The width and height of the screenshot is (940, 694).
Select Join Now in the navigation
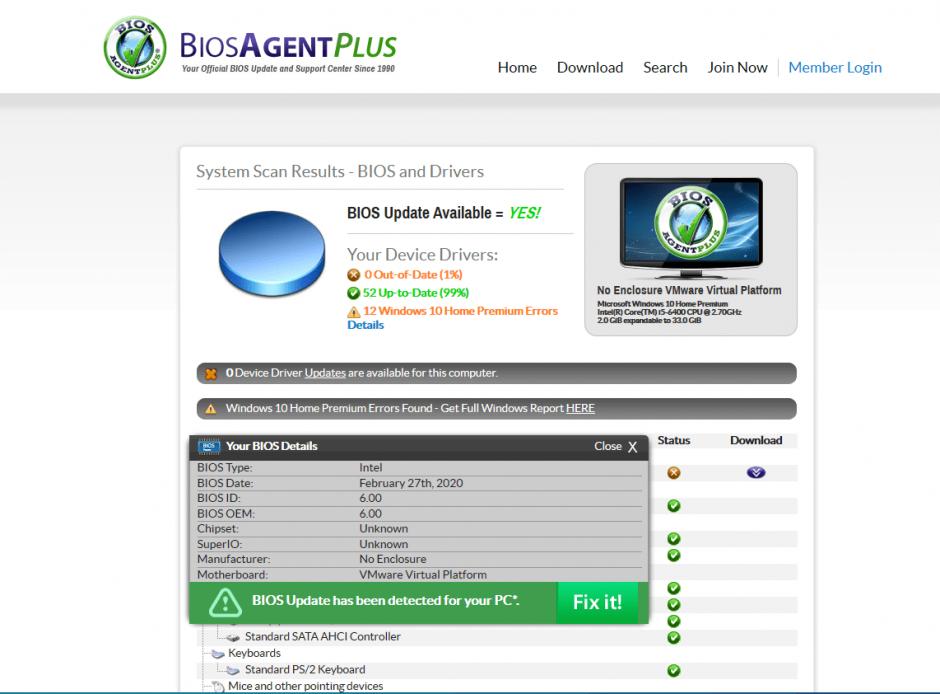coord(737,68)
